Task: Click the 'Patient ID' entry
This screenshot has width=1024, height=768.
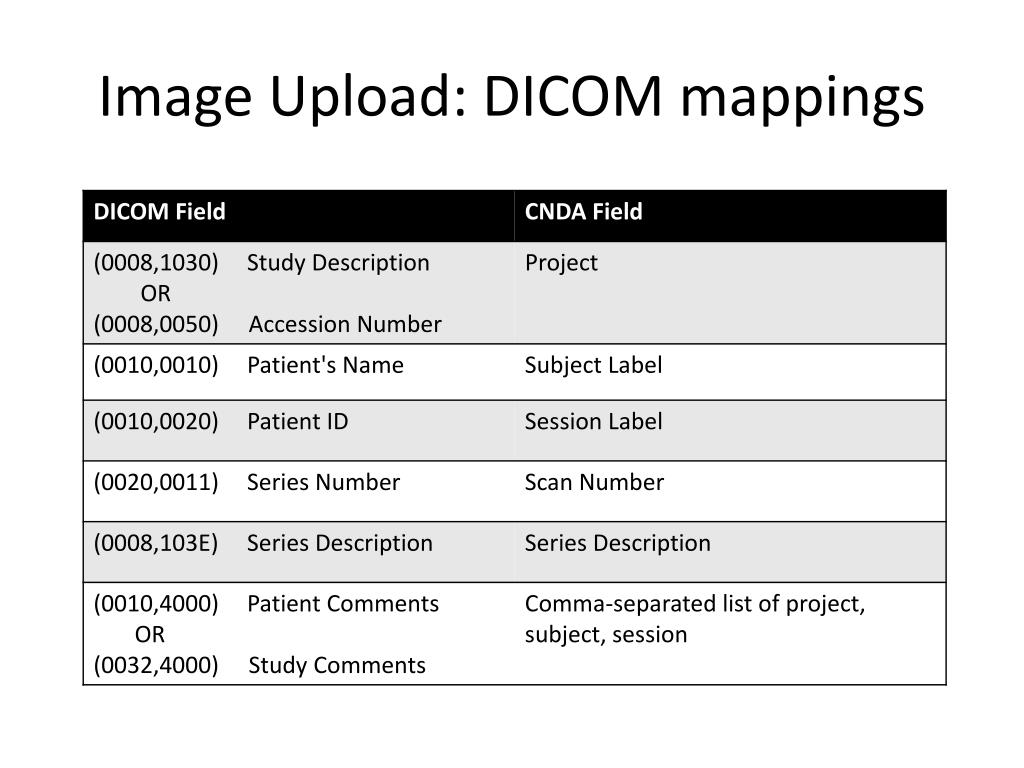Action: click(297, 422)
